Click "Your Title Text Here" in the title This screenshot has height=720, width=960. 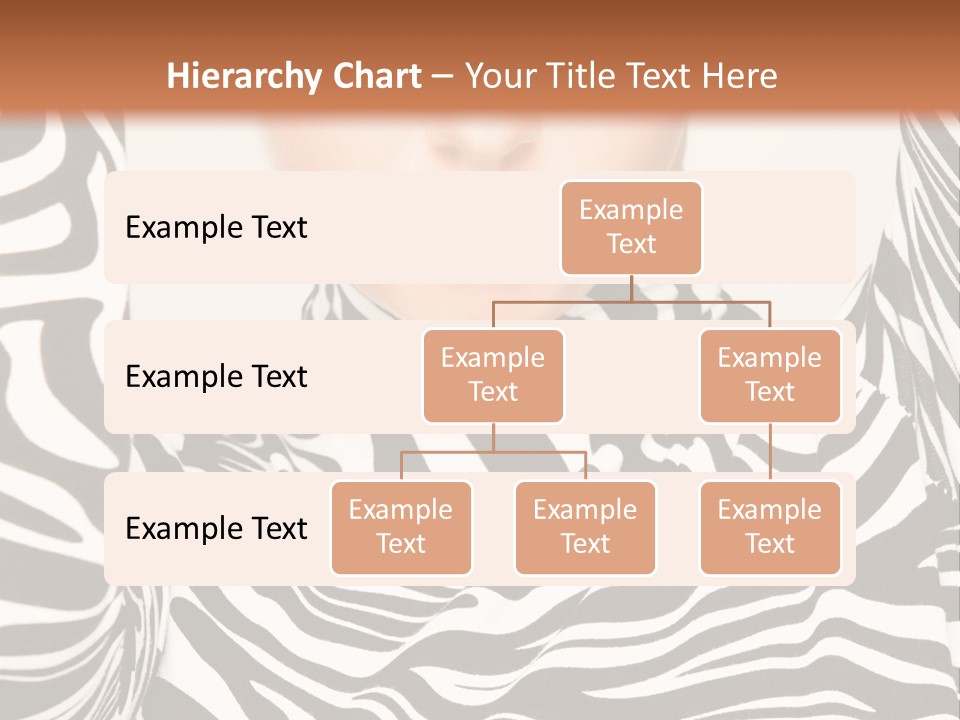pos(621,76)
